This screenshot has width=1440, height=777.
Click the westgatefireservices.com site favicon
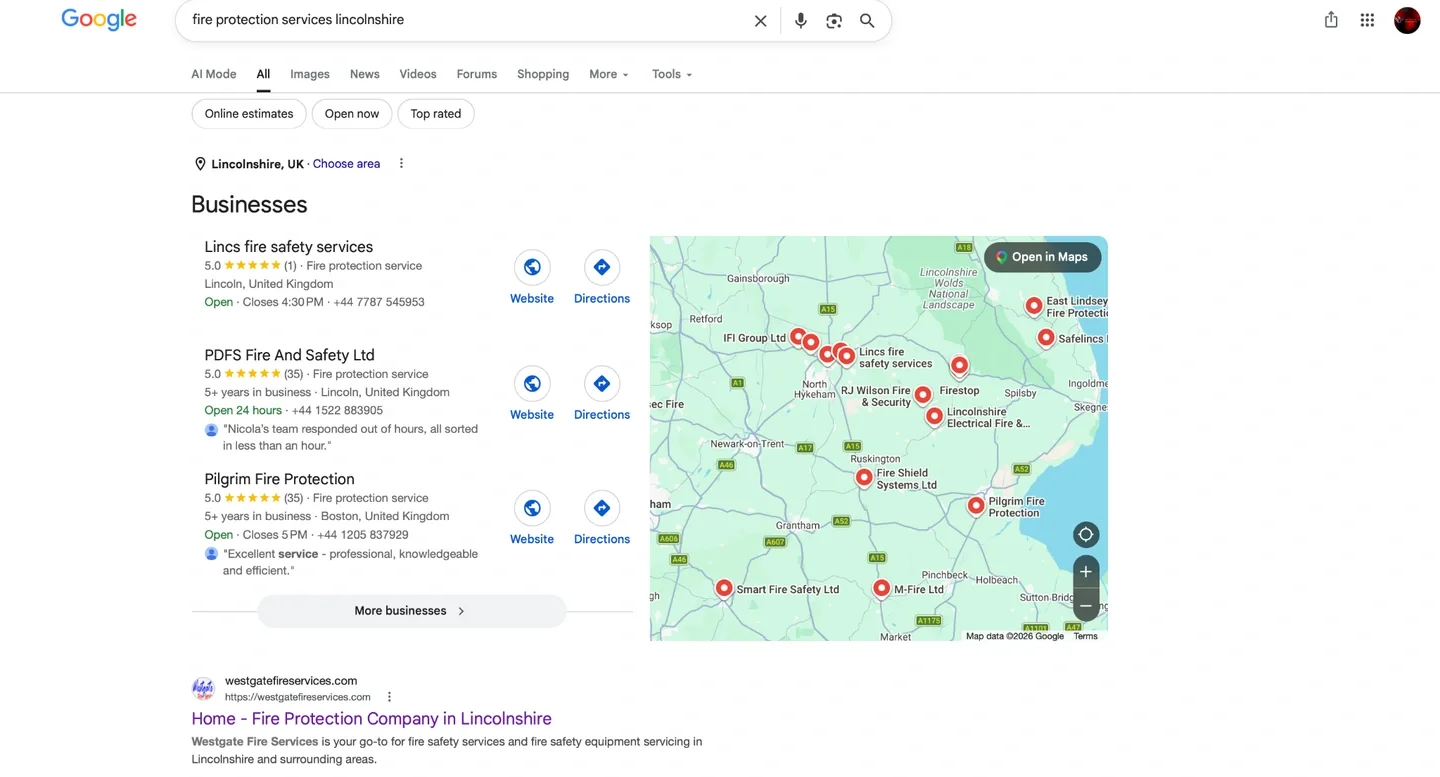tap(203, 688)
